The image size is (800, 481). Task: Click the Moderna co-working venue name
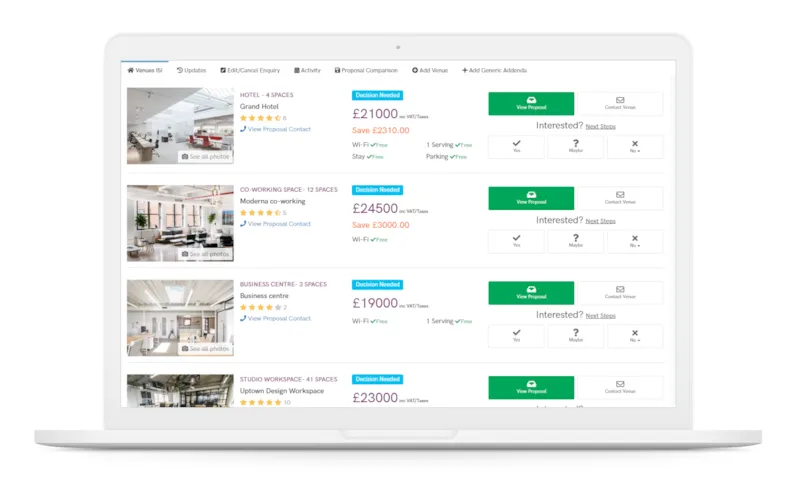click(x=272, y=201)
